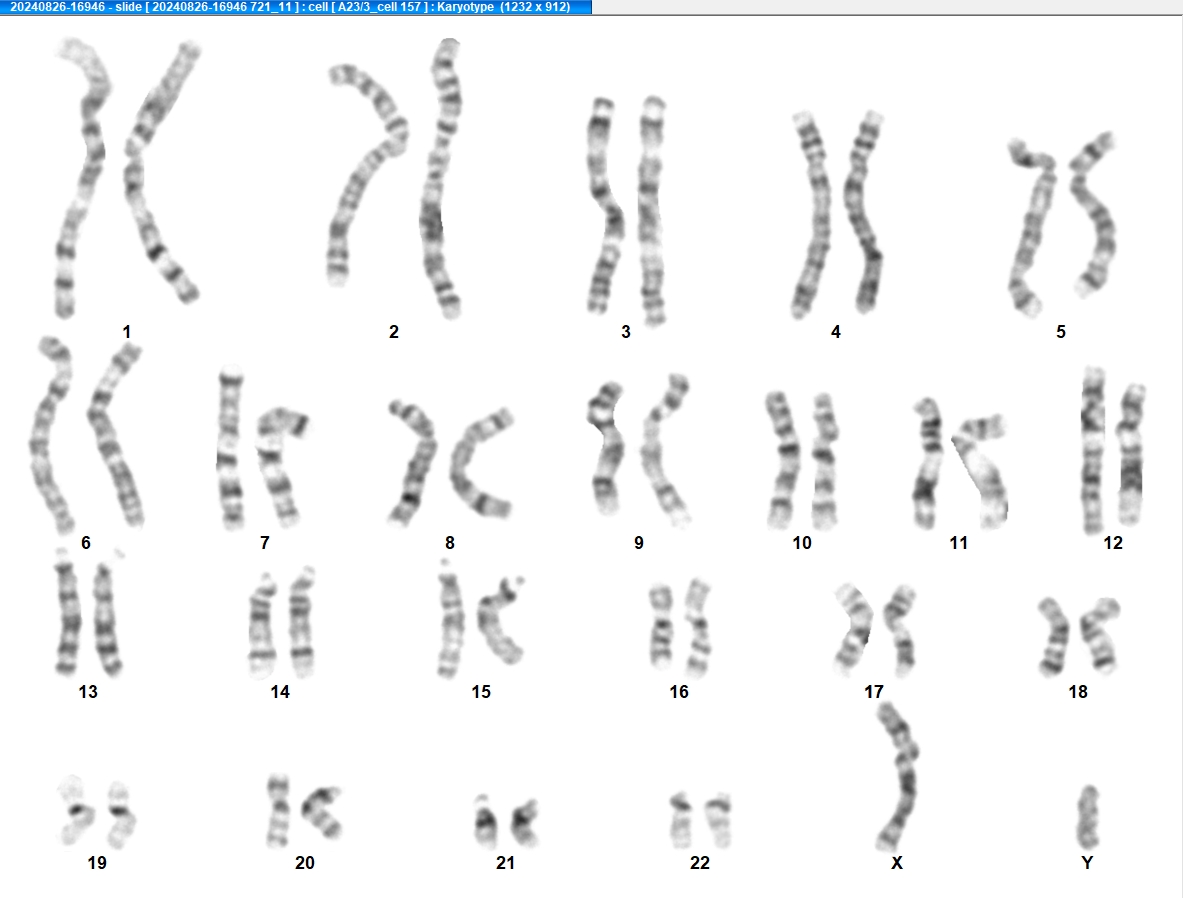1183x898 pixels.
Task: Select the left chromosome 3 homolog
Action: tap(605, 205)
